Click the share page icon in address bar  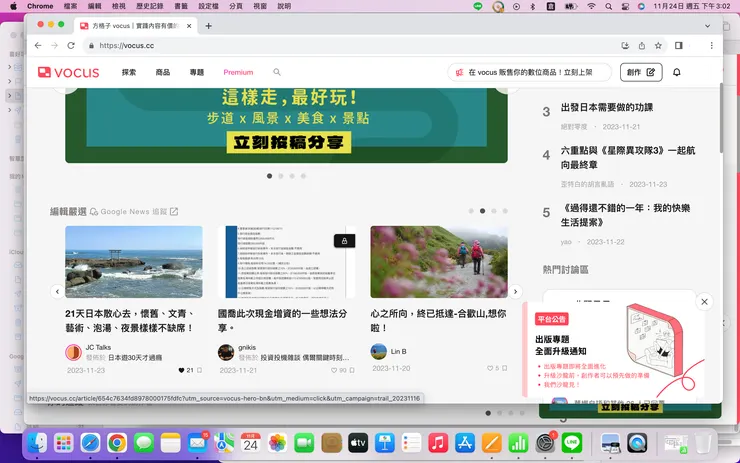pyautogui.click(x=642, y=45)
